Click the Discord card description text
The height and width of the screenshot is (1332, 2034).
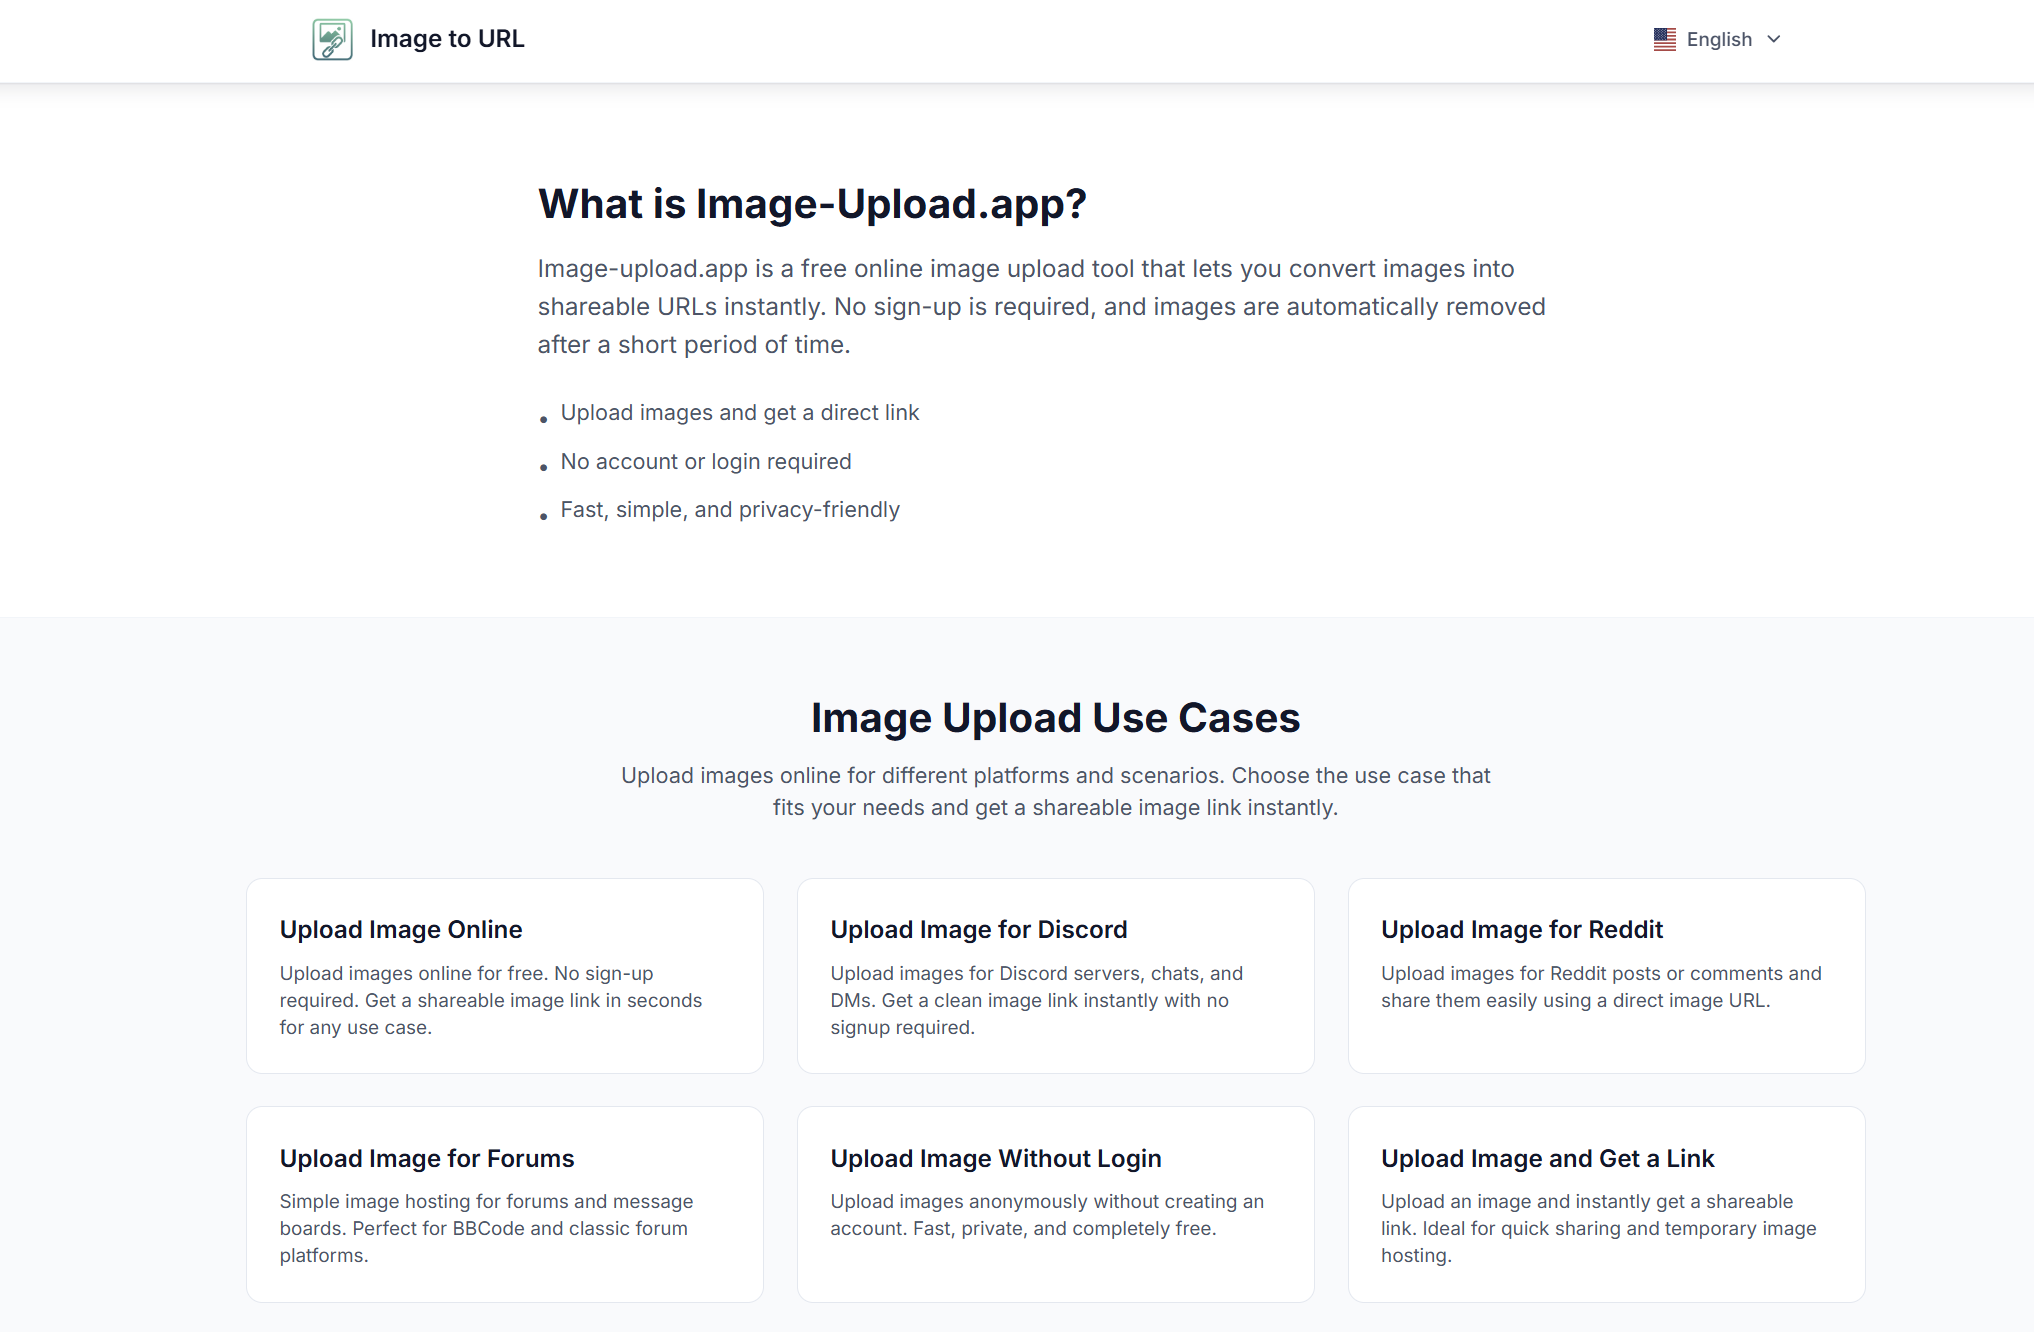pos(1036,1000)
